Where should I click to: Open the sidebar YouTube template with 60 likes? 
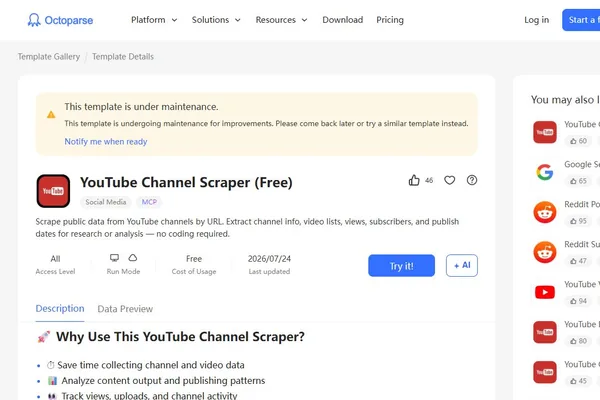545,132
